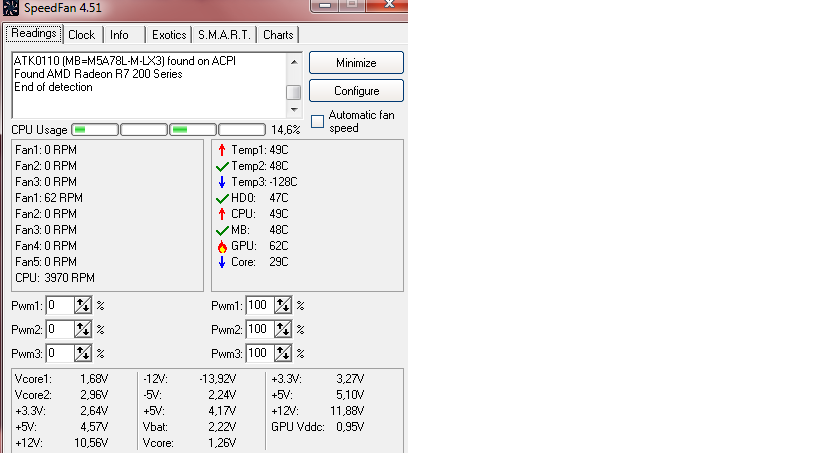Click the green checkmark beside Temp2
The height and width of the screenshot is (460, 816).
(222, 167)
